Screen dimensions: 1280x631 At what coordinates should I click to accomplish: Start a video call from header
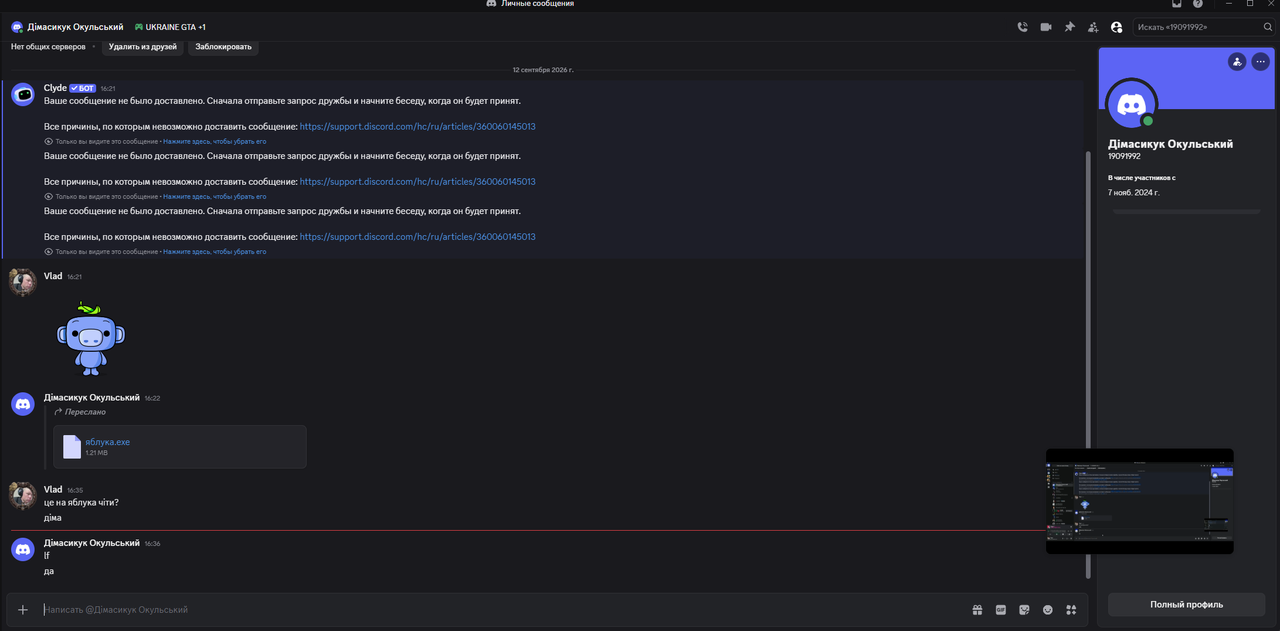(1046, 27)
